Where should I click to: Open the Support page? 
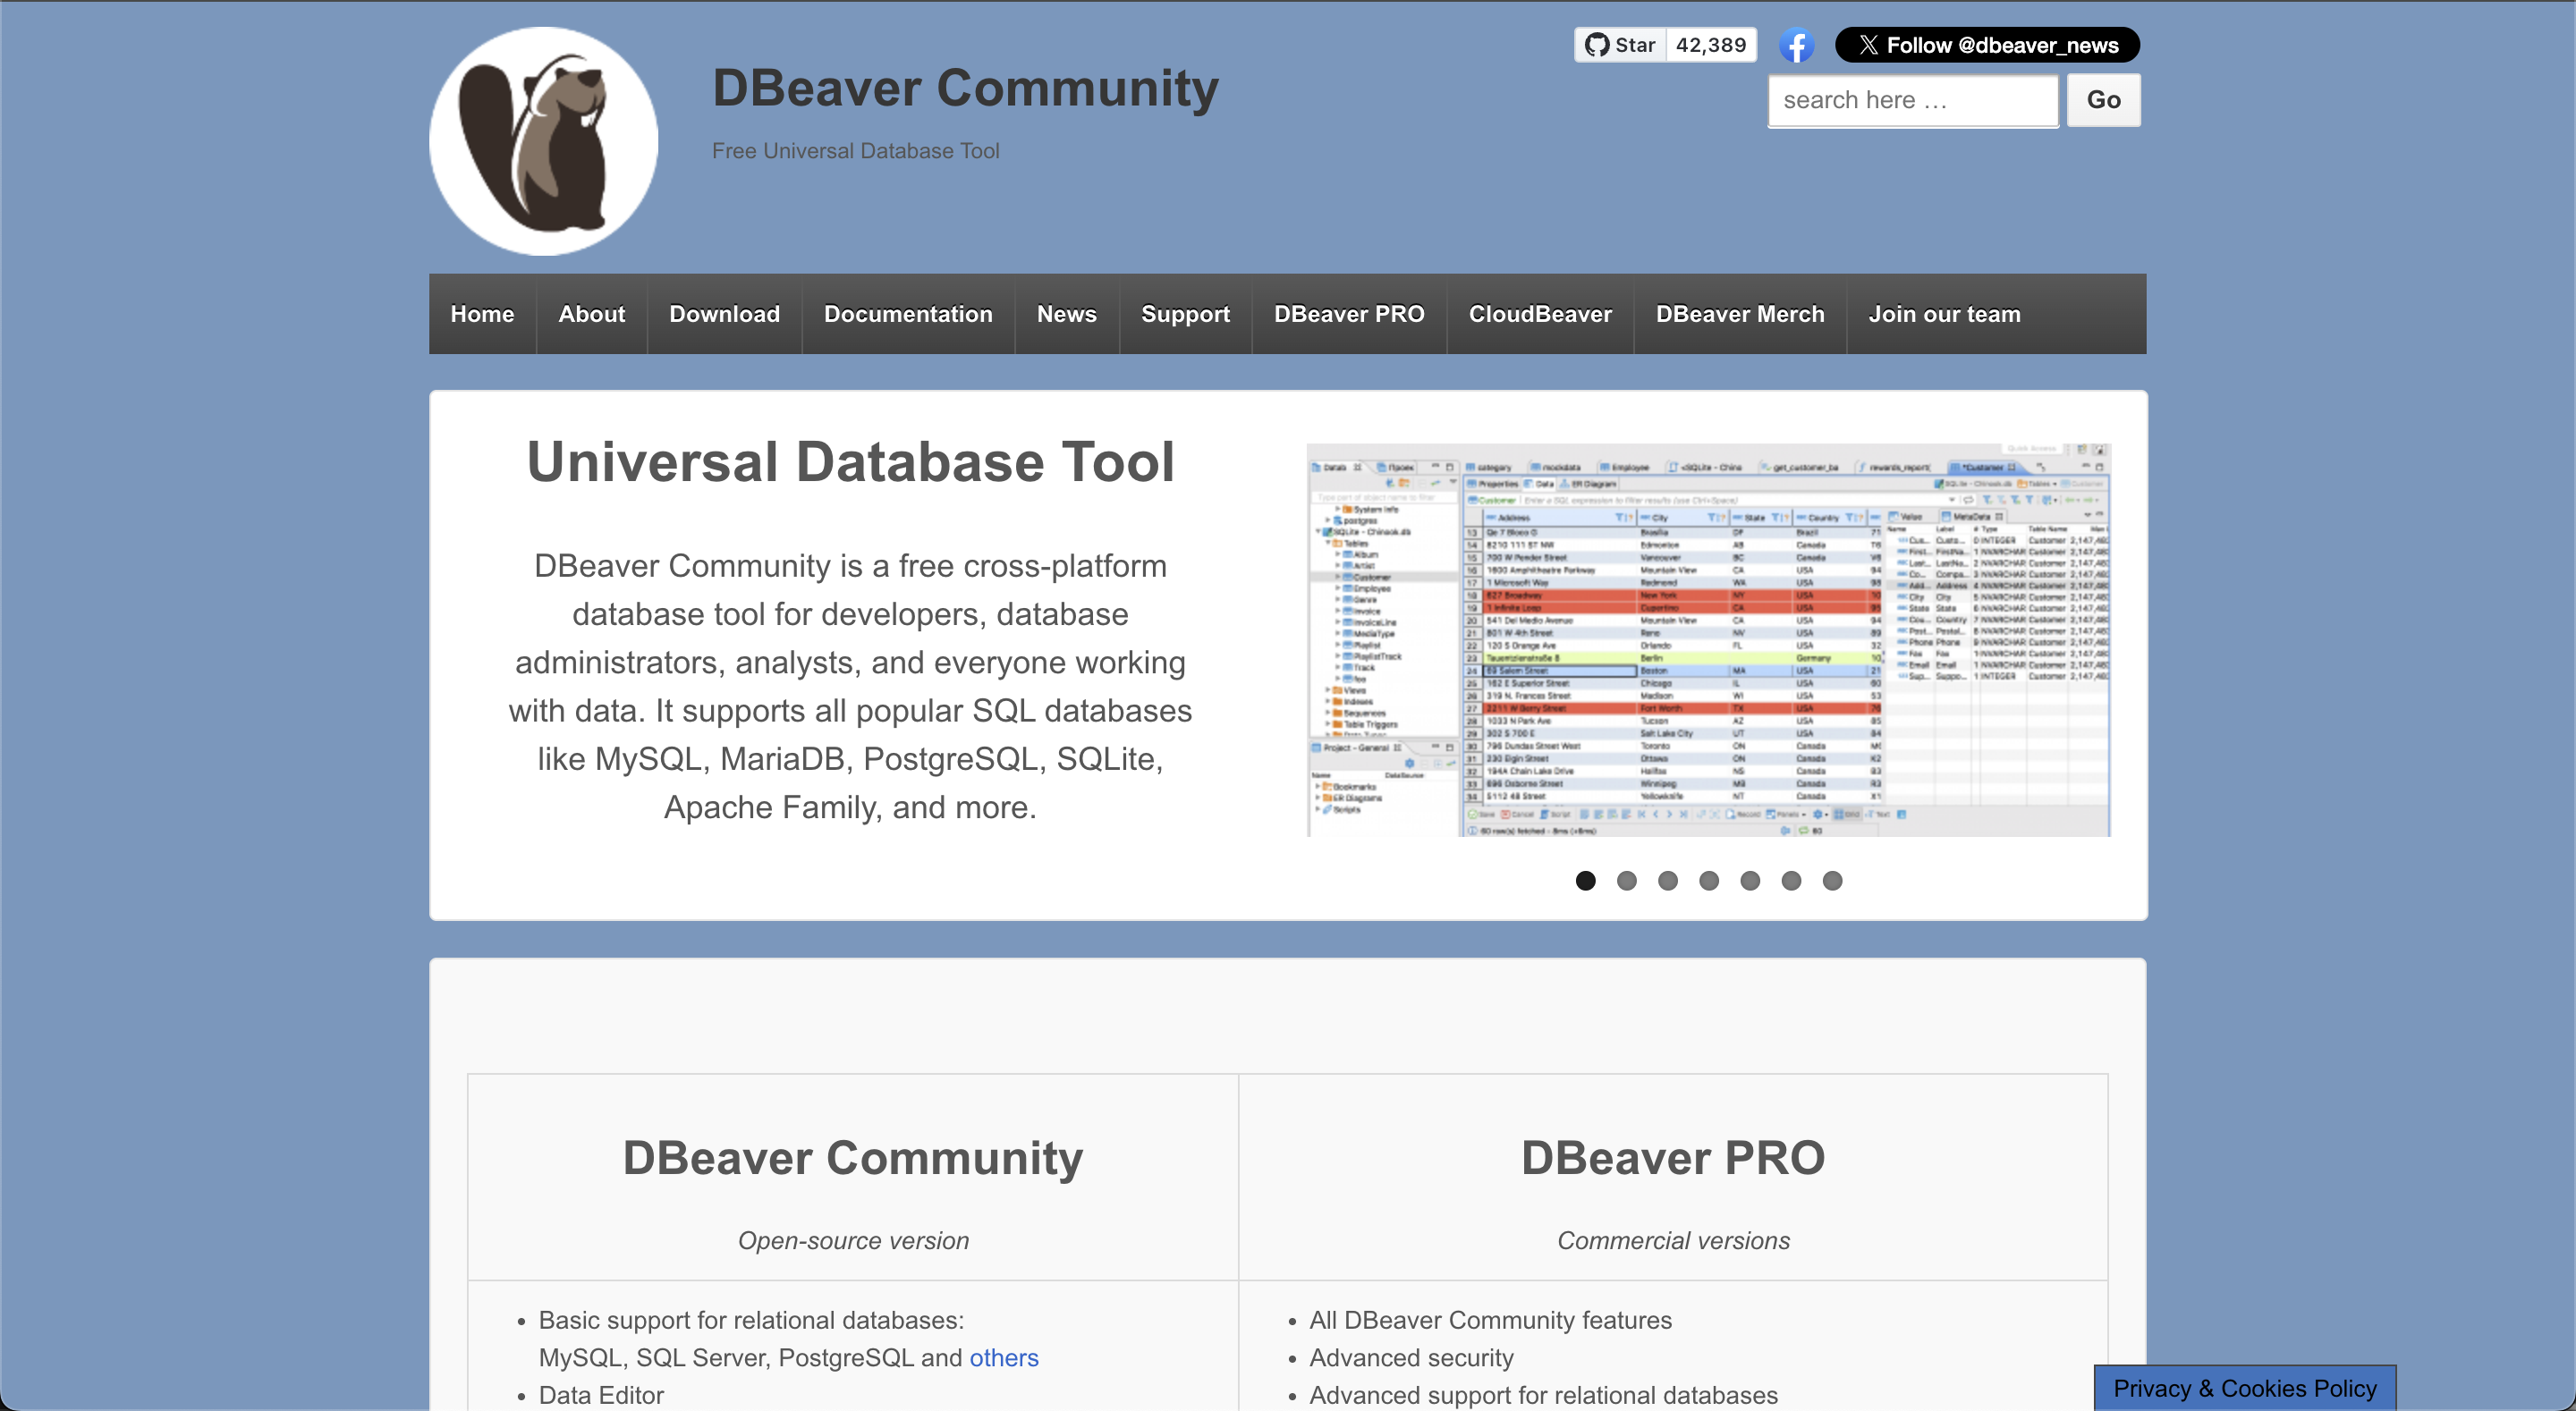click(x=1185, y=313)
